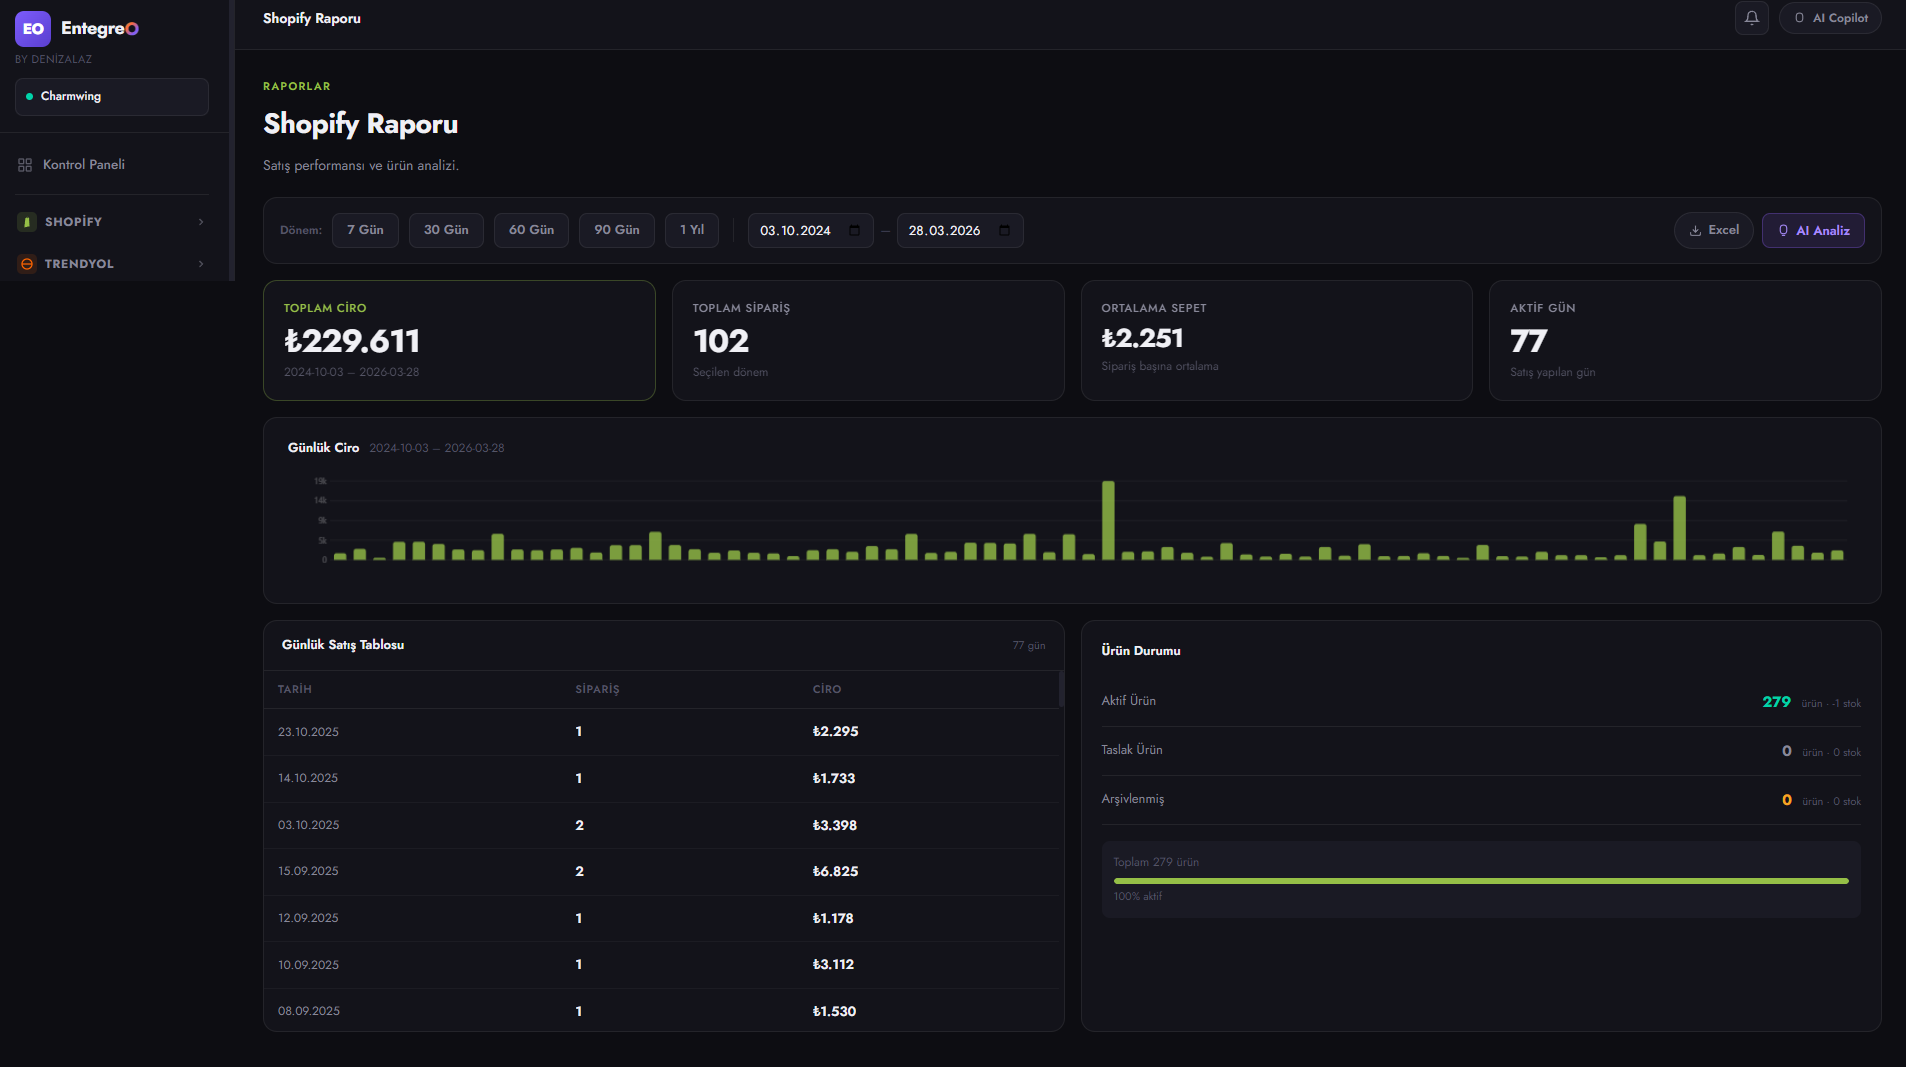This screenshot has width=1906, height=1067.
Task: Click the Charmwing status dot
Action: point(31,96)
